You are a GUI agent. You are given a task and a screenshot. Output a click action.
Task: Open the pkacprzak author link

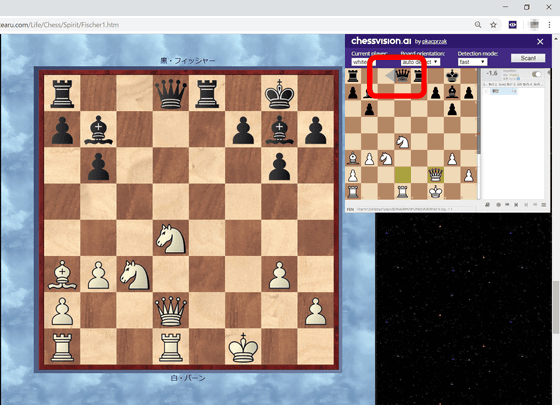pyautogui.click(x=434, y=42)
